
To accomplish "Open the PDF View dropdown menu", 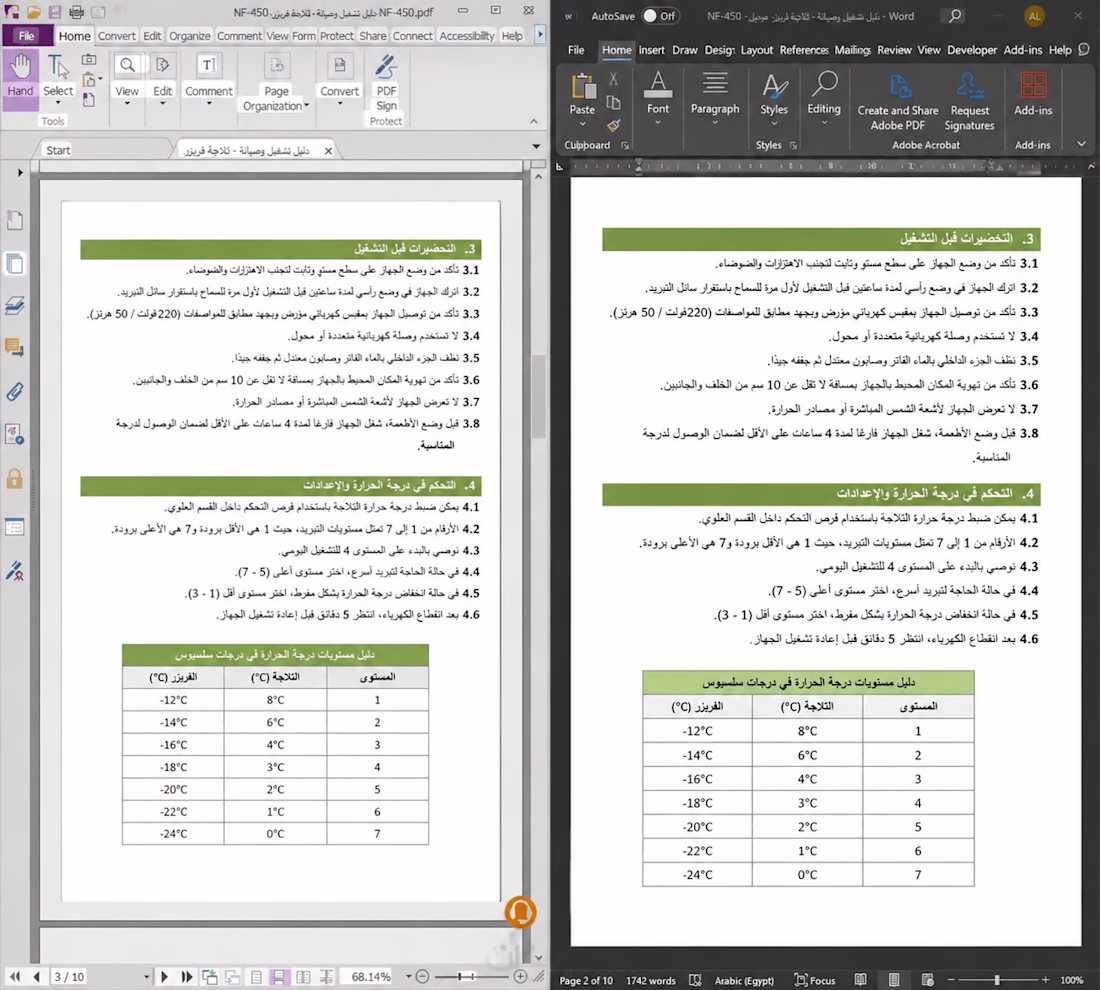I will [x=127, y=103].
